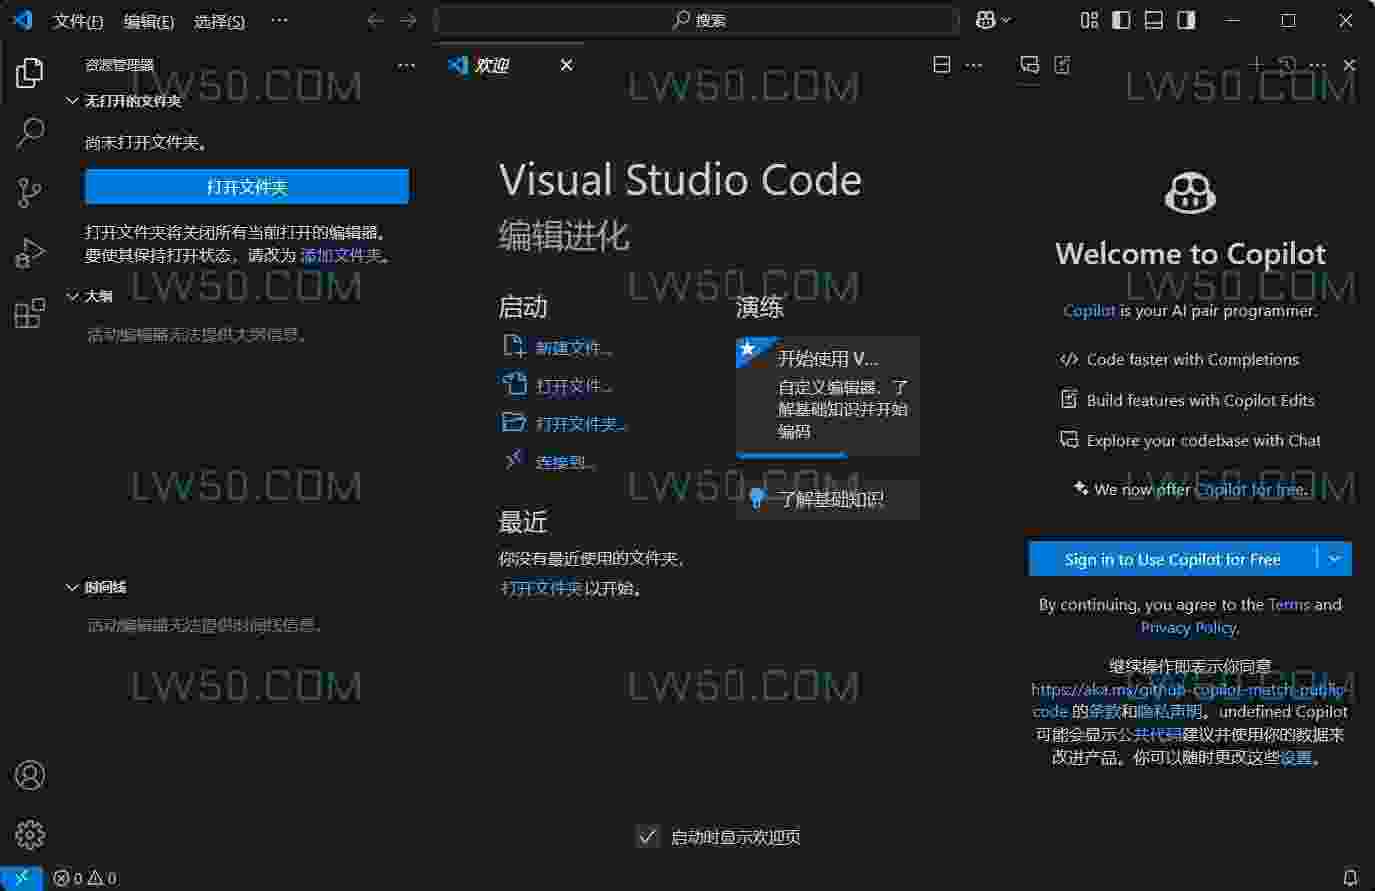Click Sign in to Use Copilot for Free
Image resolution: width=1375 pixels, height=891 pixels.
[1172, 559]
